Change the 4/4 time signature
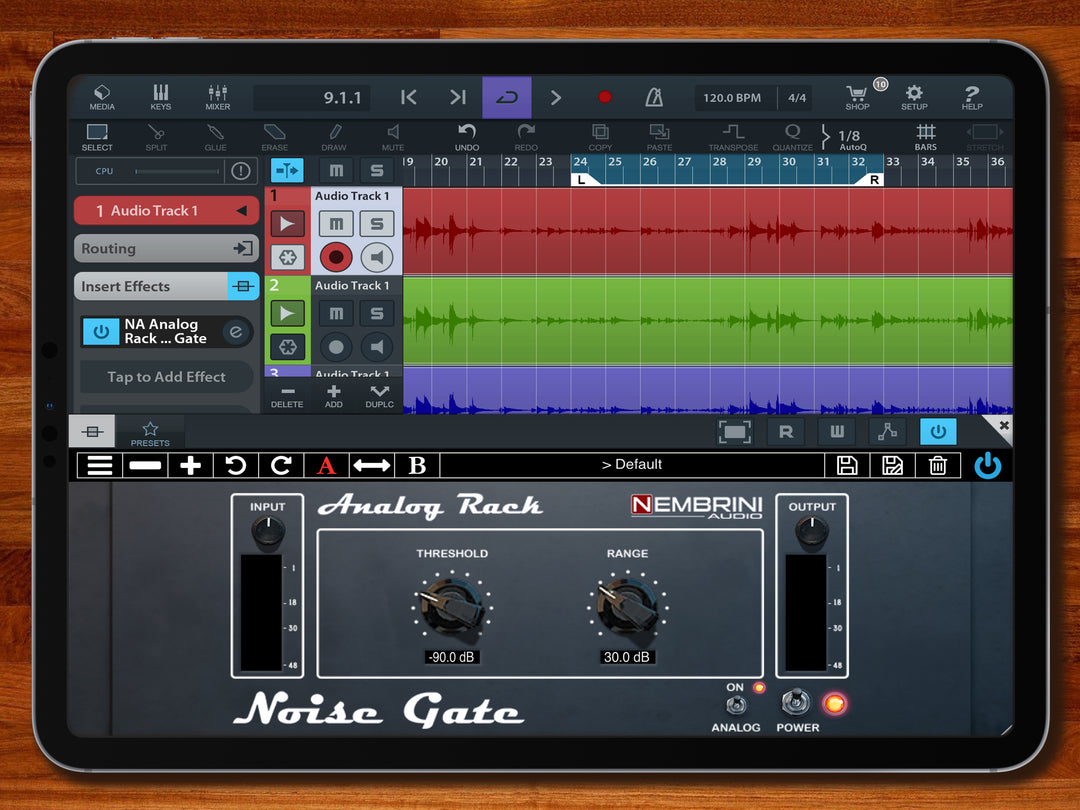 pos(797,98)
